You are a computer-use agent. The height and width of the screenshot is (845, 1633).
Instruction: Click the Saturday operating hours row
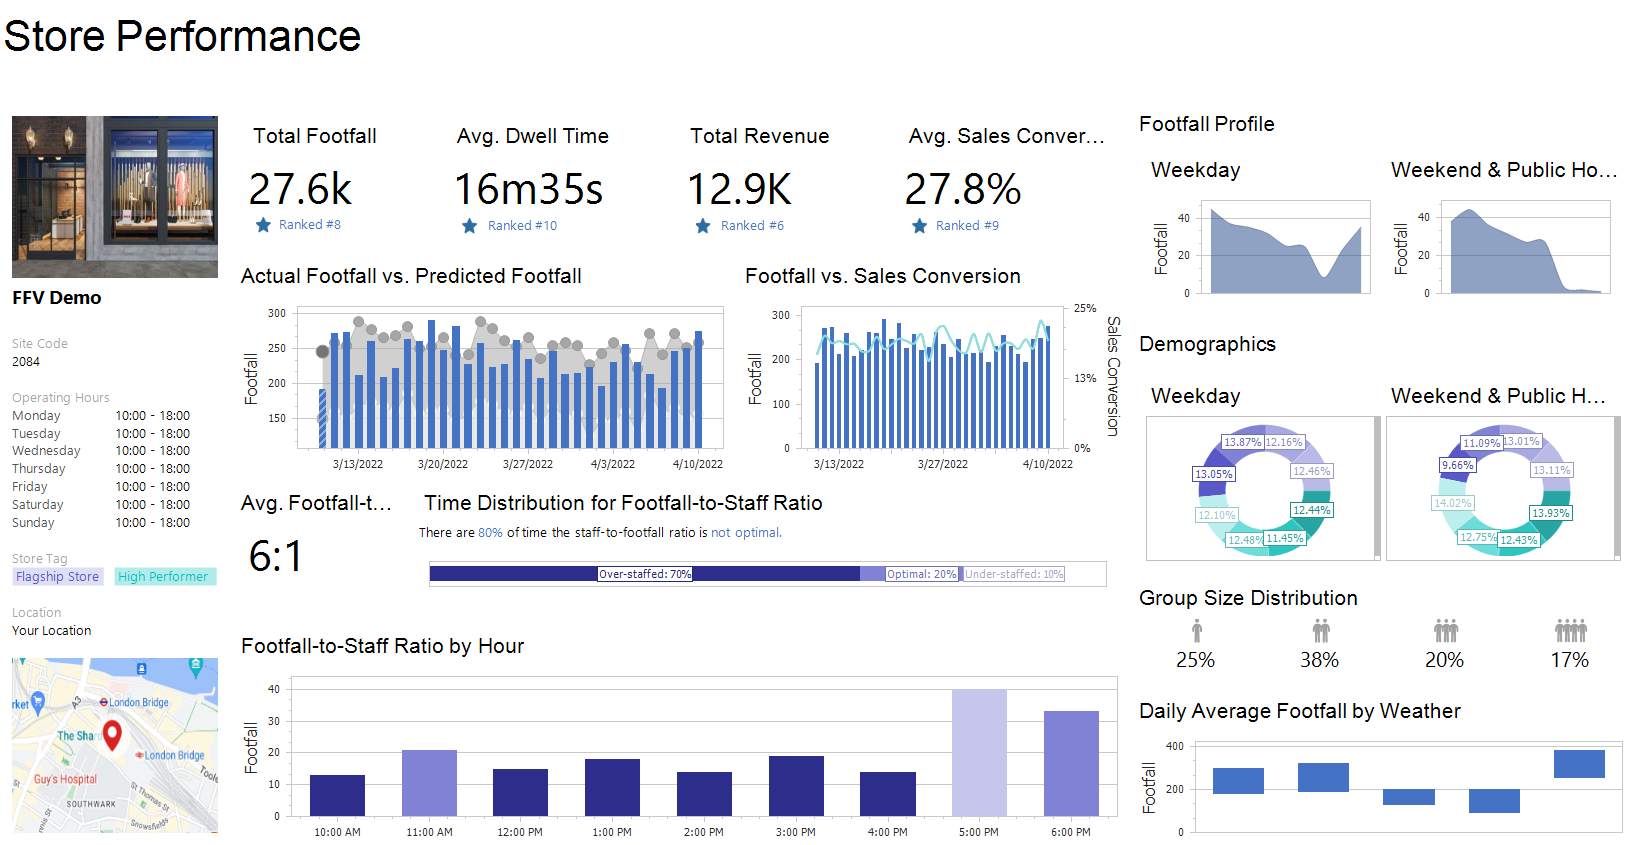(101, 505)
